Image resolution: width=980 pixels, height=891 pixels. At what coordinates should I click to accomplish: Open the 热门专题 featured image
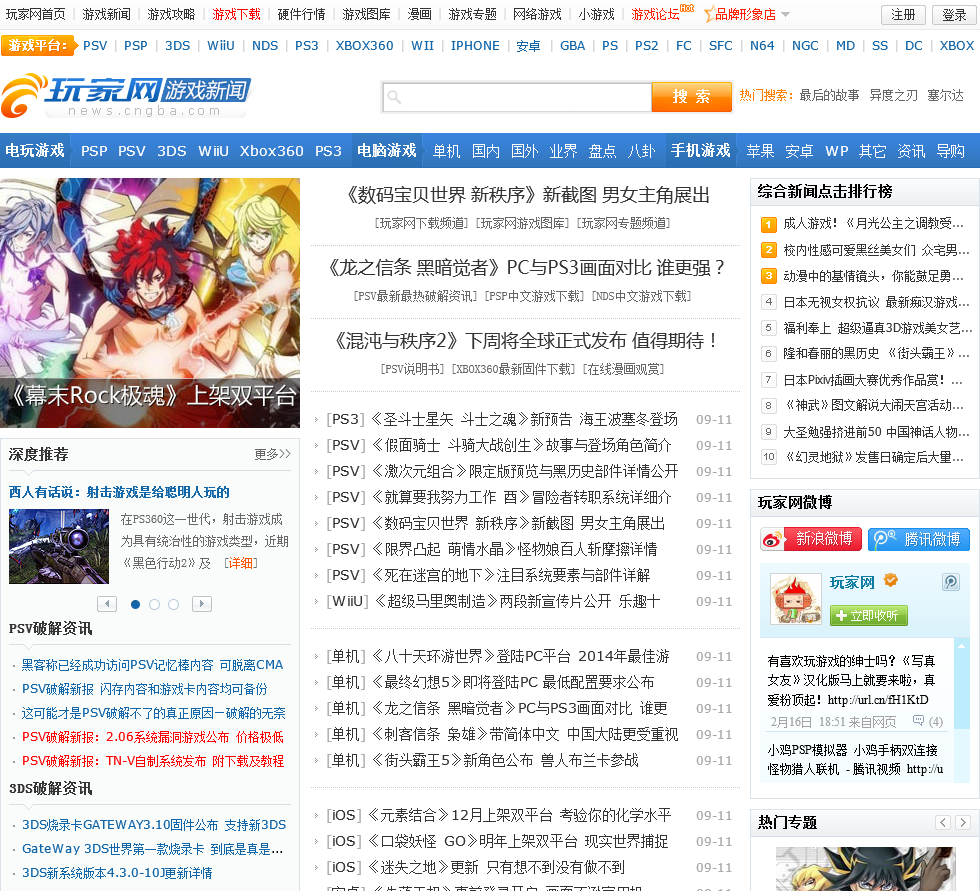click(866, 869)
